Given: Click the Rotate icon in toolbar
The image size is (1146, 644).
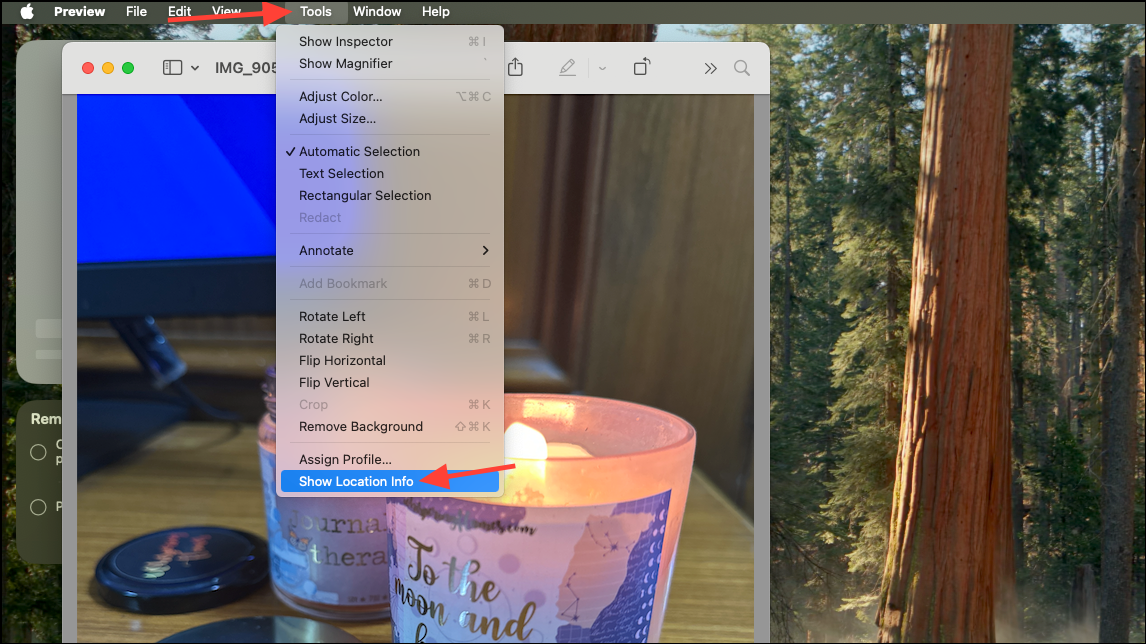Looking at the screenshot, I should point(642,67).
